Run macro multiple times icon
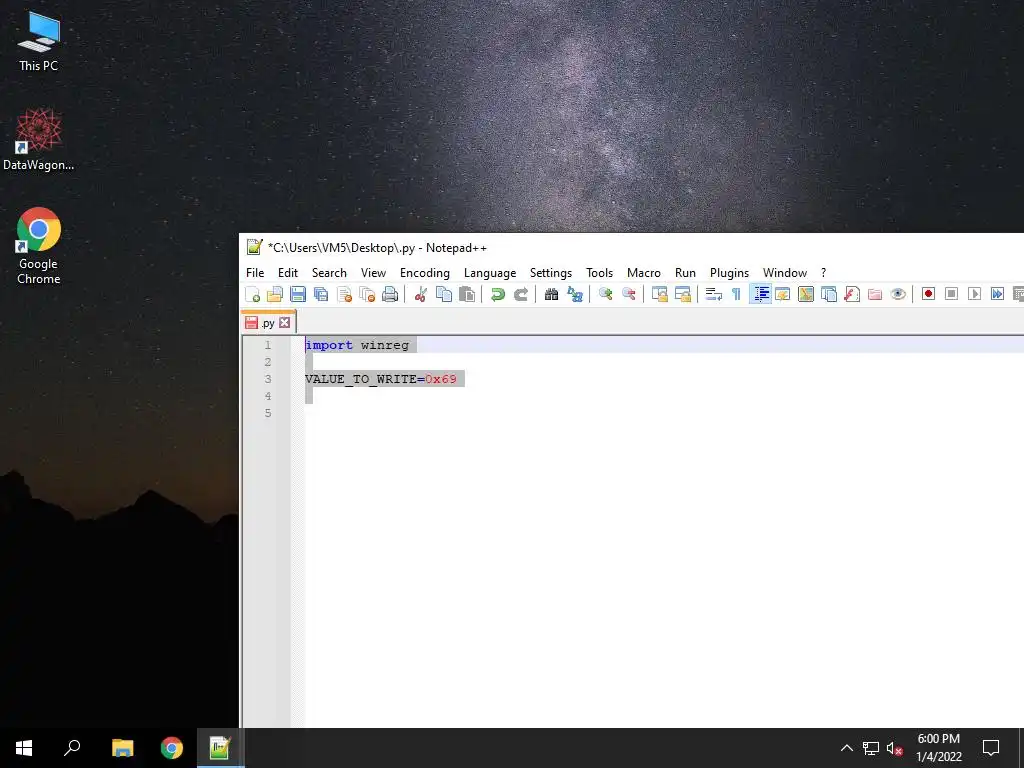 997,294
